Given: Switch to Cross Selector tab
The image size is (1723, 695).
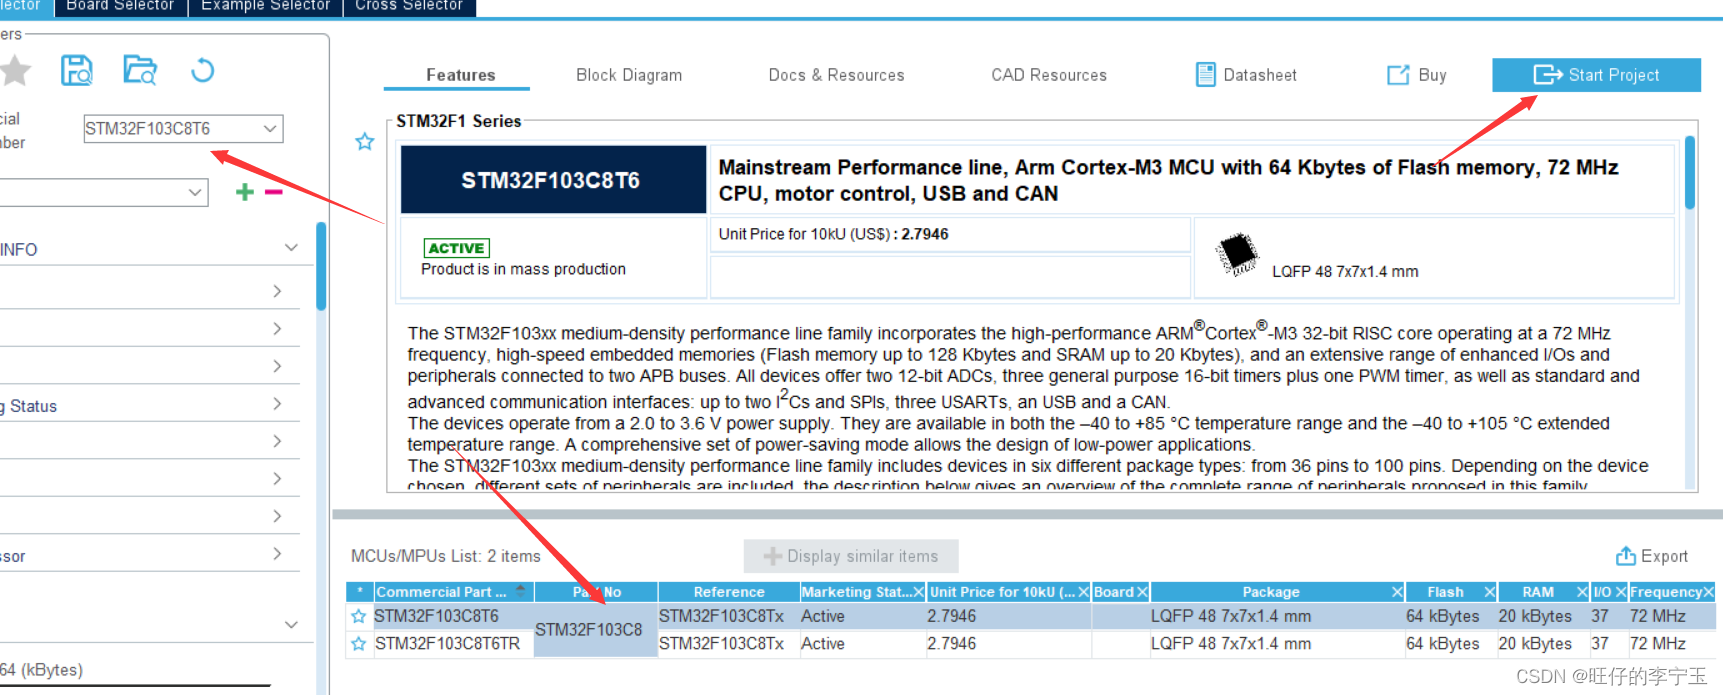Looking at the screenshot, I should click(409, 7).
